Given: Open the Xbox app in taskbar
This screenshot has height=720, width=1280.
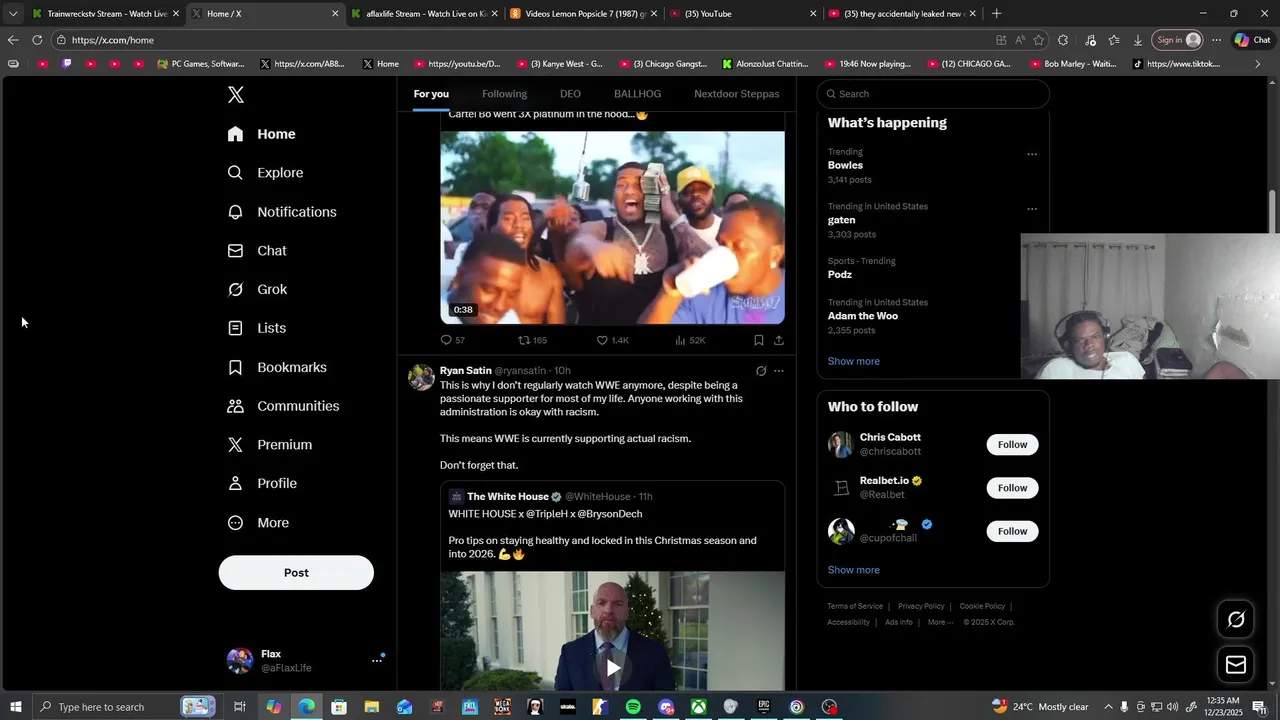Looking at the screenshot, I should pyautogui.click(x=699, y=707).
